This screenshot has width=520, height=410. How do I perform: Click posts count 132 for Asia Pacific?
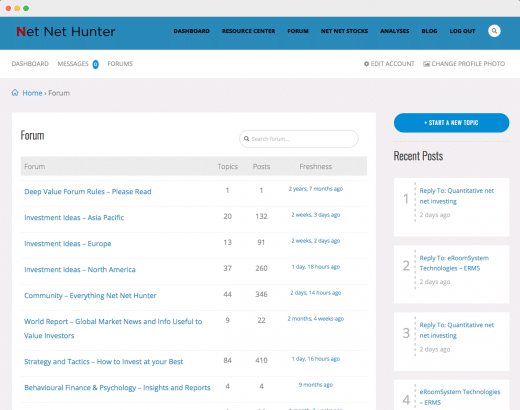coord(261,216)
